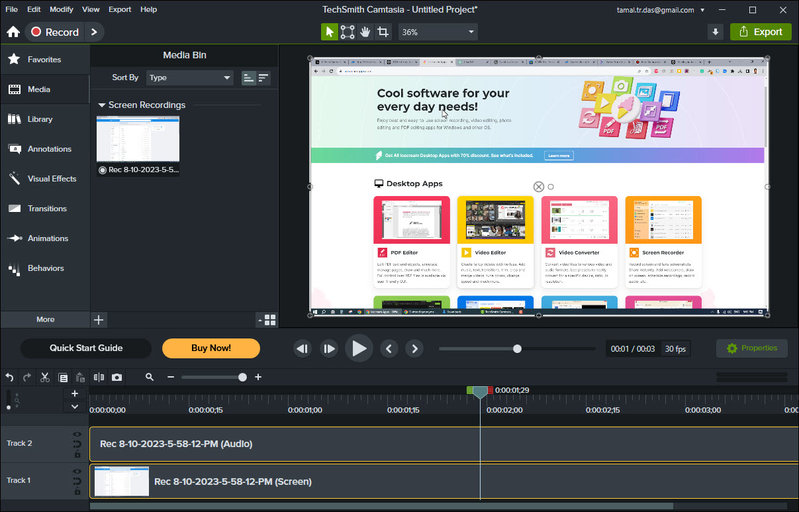Cut selection with the scissors icon
This screenshot has height=512, width=799.
click(45, 378)
